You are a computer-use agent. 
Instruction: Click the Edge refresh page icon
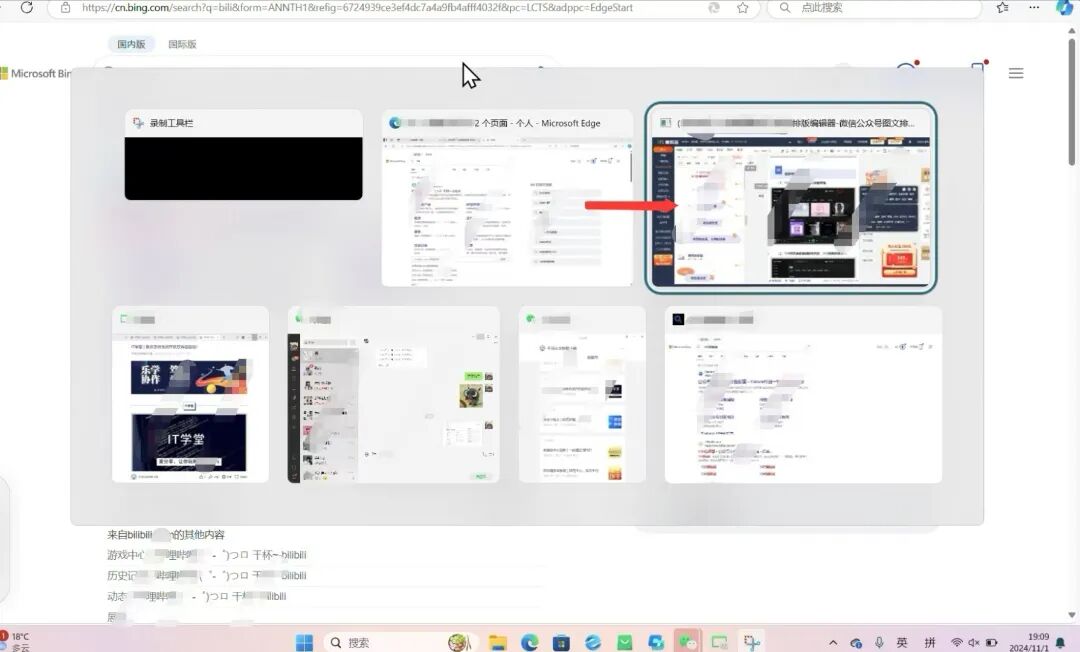click(x=26, y=8)
